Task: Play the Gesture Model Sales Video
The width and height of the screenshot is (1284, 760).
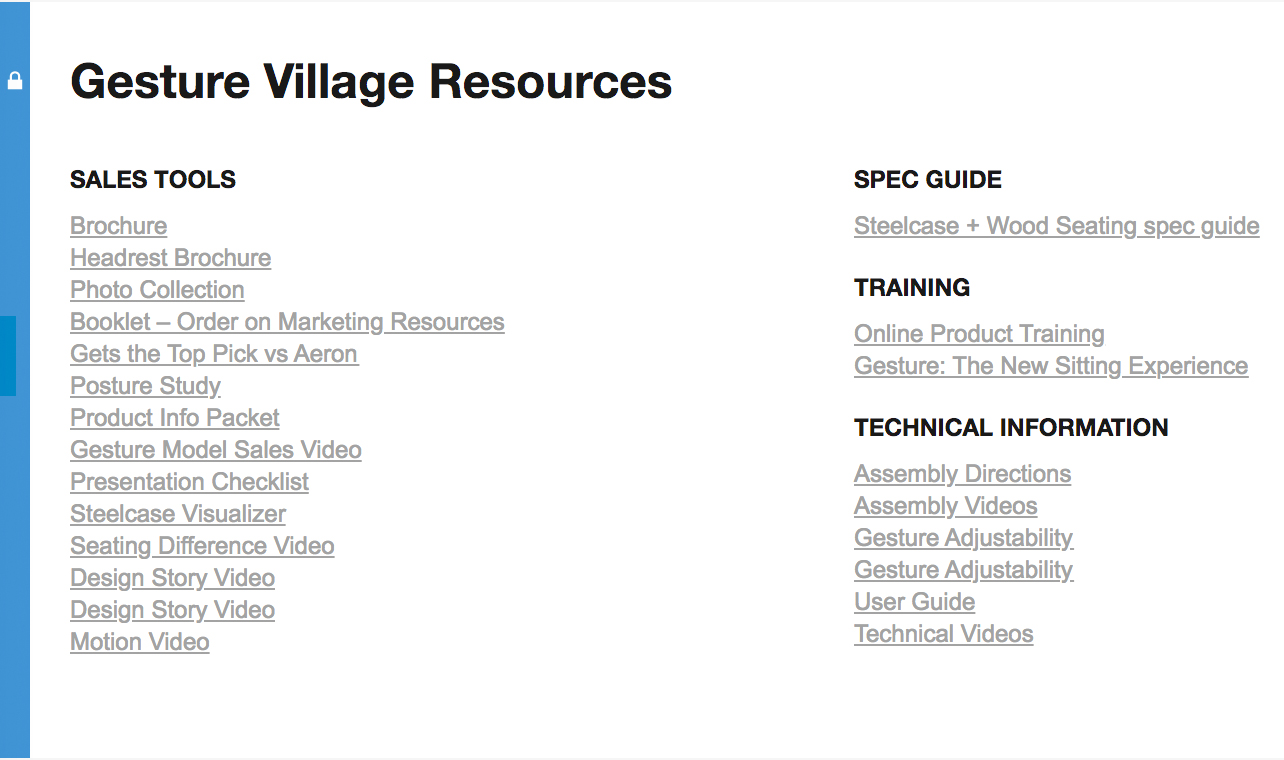Action: coord(215,450)
